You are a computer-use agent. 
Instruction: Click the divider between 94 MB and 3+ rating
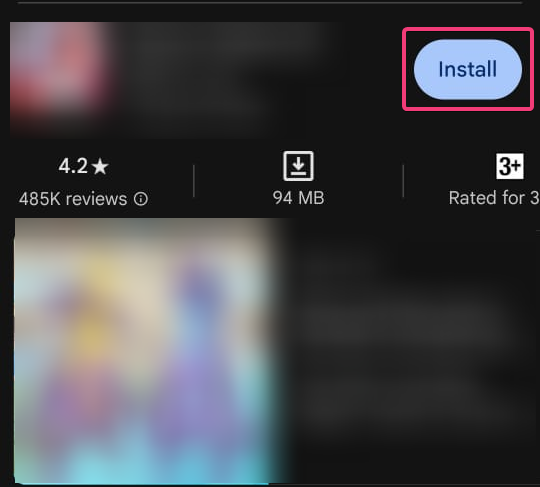[x=403, y=181]
